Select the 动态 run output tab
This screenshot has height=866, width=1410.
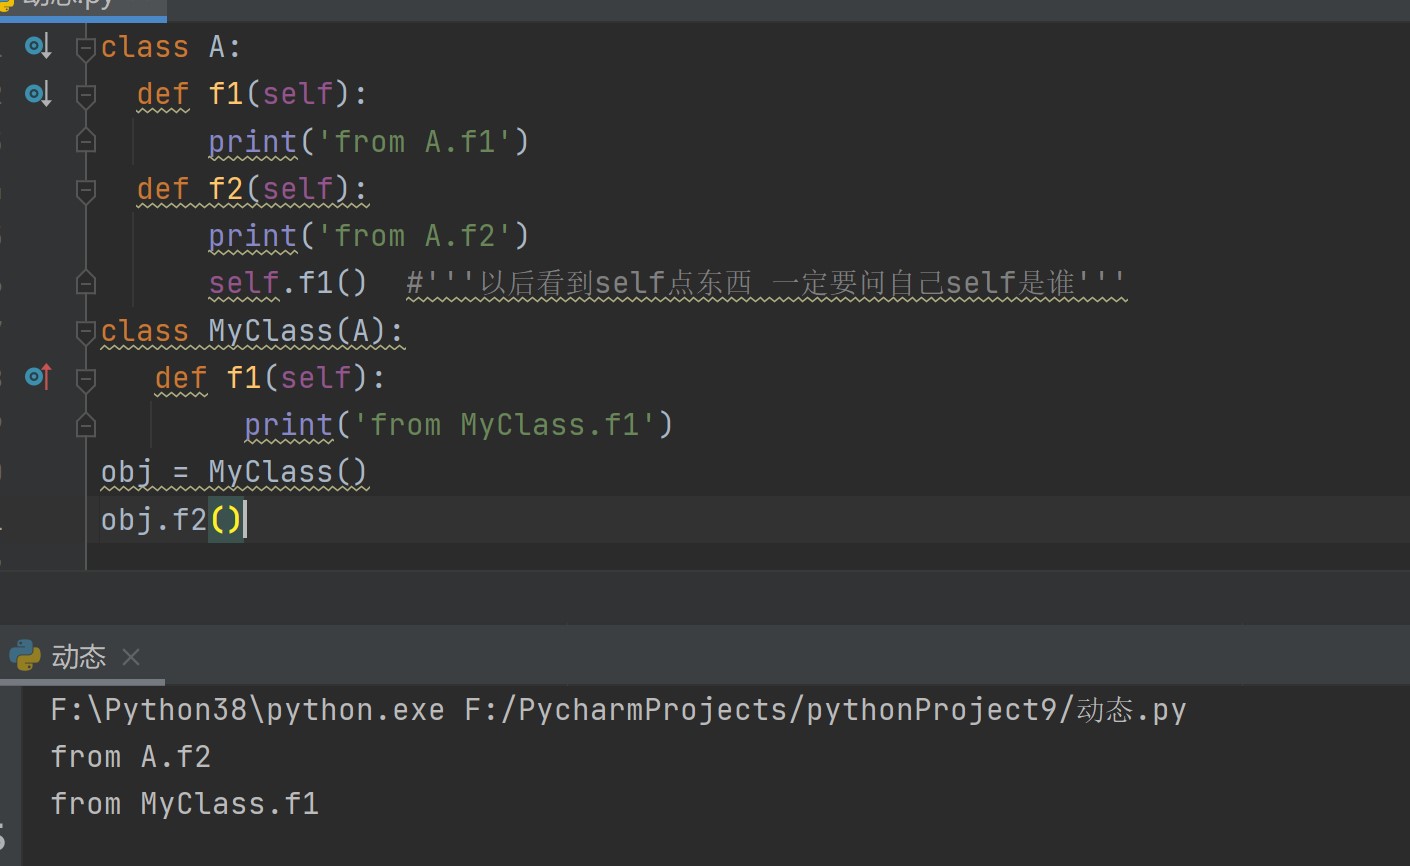pyautogui.click(x=78, y=657)
